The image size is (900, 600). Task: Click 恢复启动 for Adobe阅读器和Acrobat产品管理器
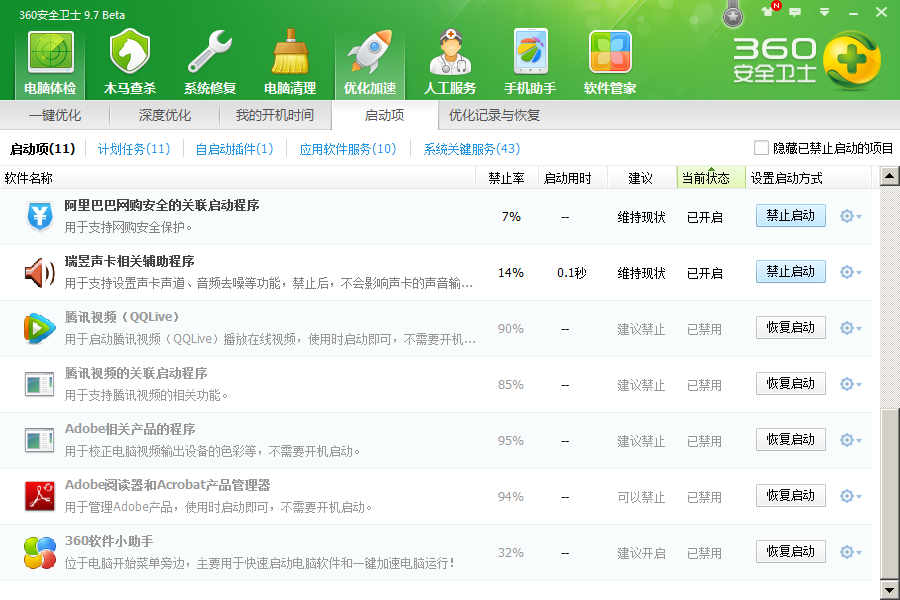tap(790, 496)
